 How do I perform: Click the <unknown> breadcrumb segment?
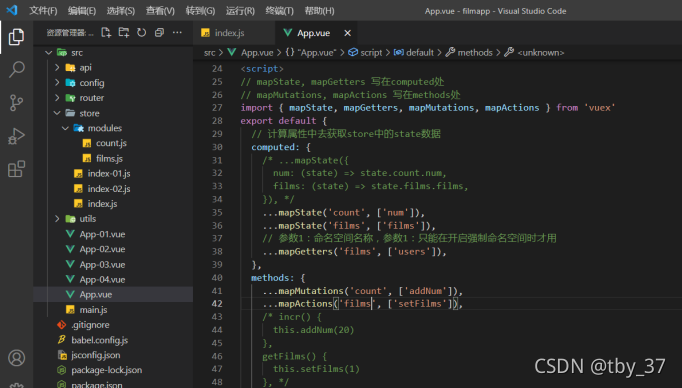534,53
